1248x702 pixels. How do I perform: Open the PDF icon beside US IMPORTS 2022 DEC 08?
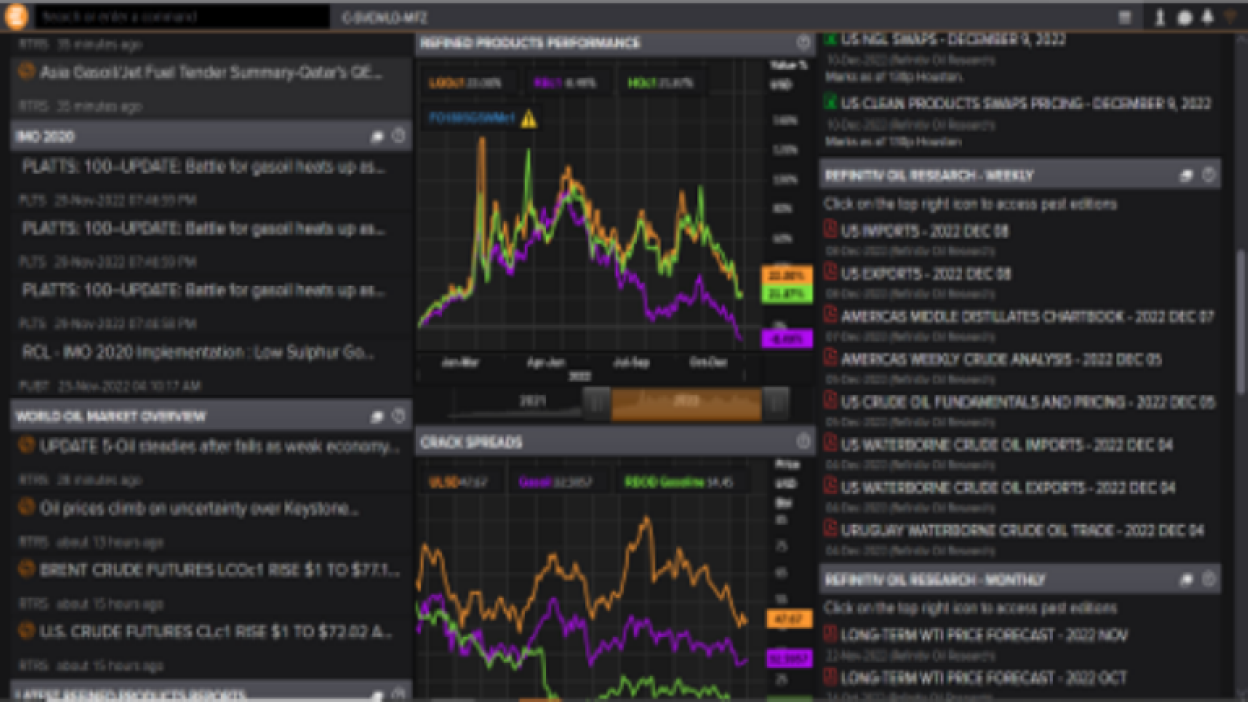click(830, 230)
